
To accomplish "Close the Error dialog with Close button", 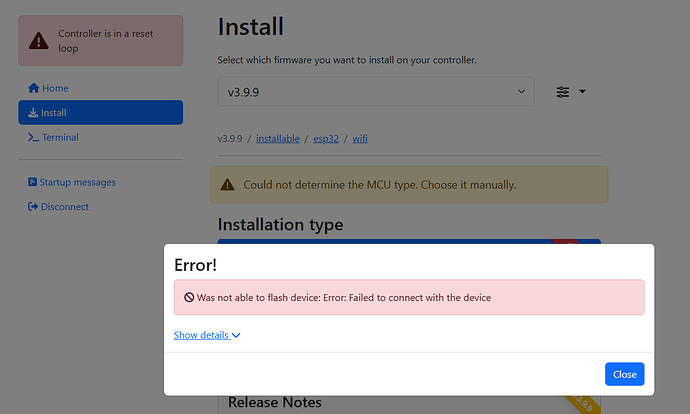I will (624, 374).
